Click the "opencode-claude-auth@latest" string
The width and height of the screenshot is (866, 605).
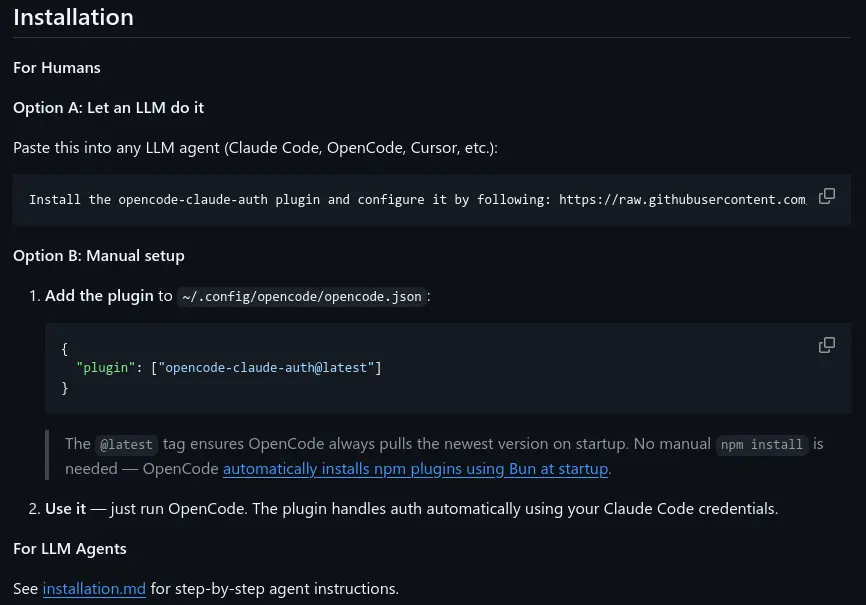click(266, 367)
